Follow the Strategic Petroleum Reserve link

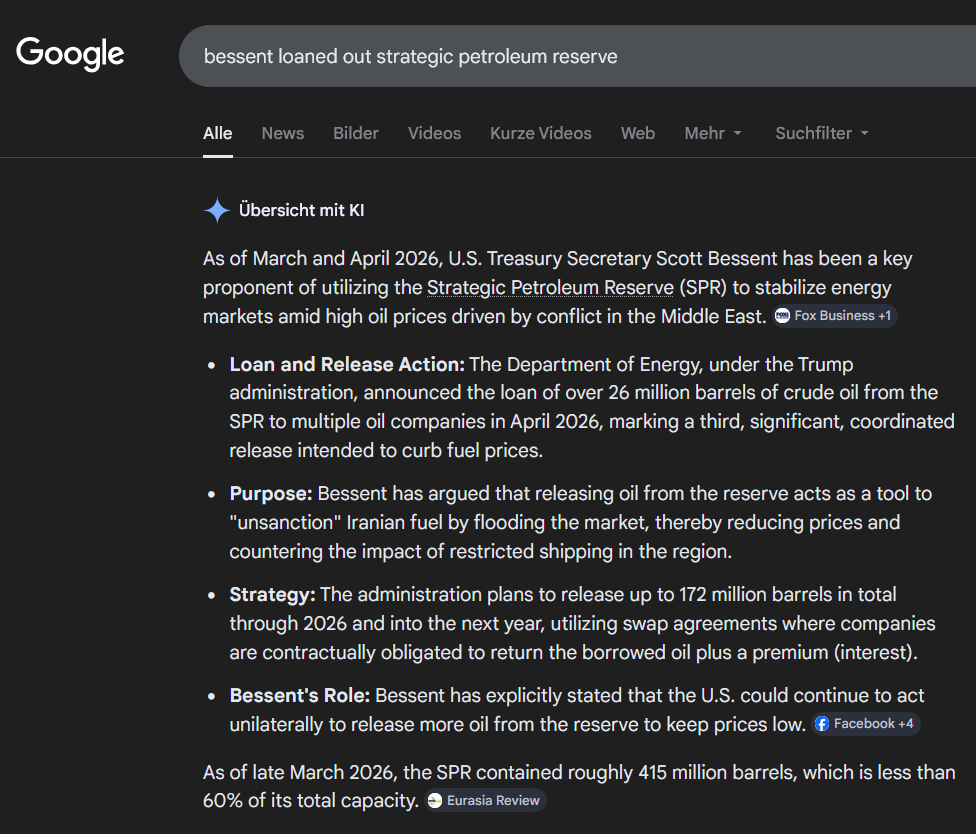click(x=550, y=288)
